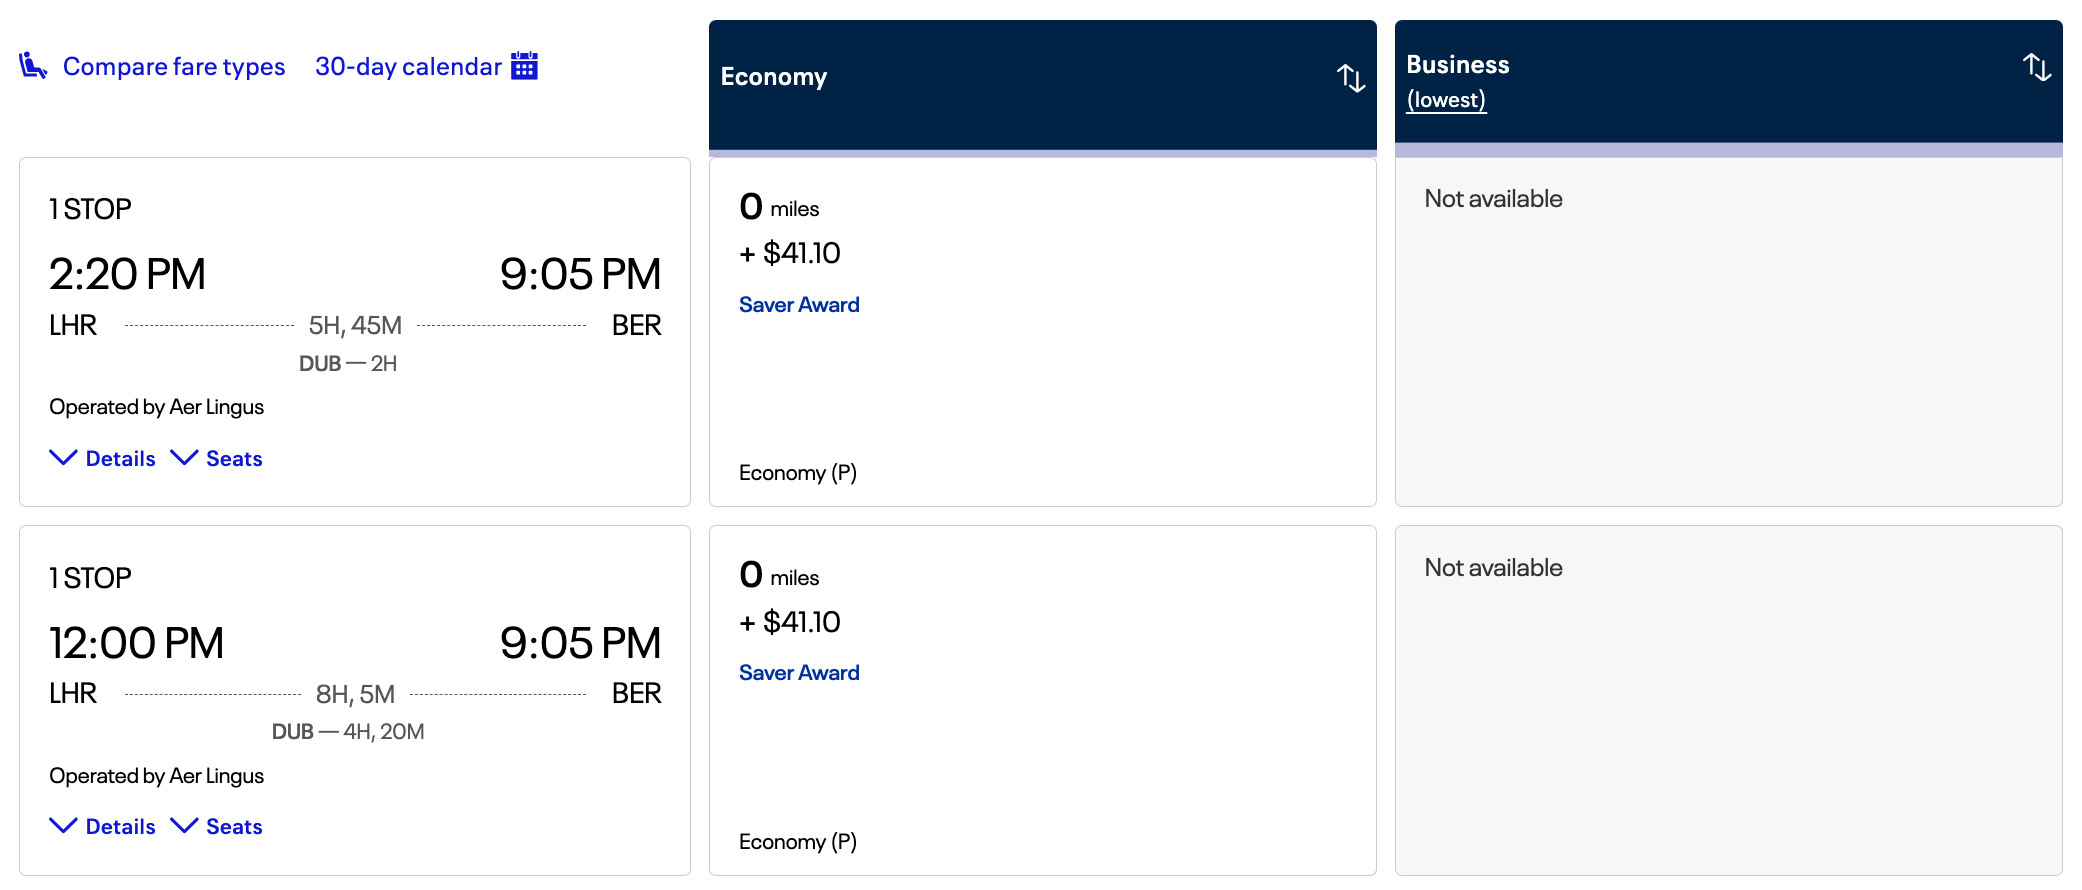Open the Compare fare types link
Viewport: 2082px width, 890px height.
click(174, 67)
